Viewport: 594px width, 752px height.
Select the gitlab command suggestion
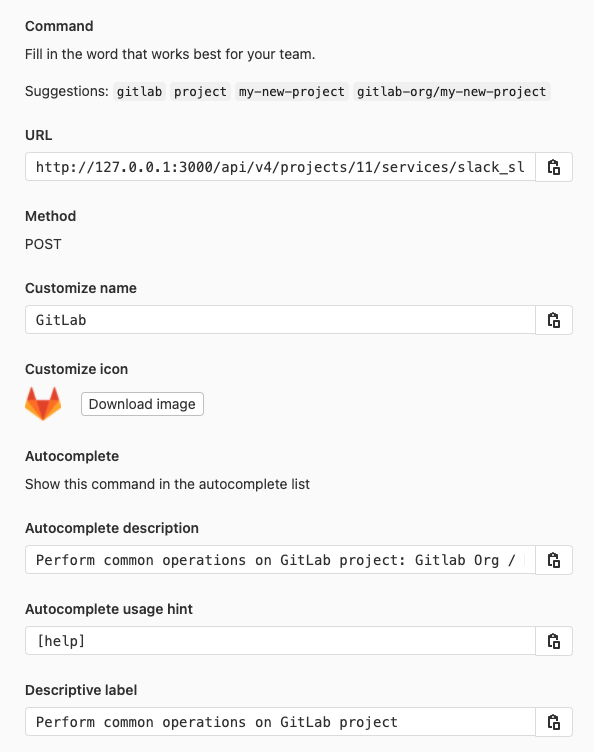(140, 92)
